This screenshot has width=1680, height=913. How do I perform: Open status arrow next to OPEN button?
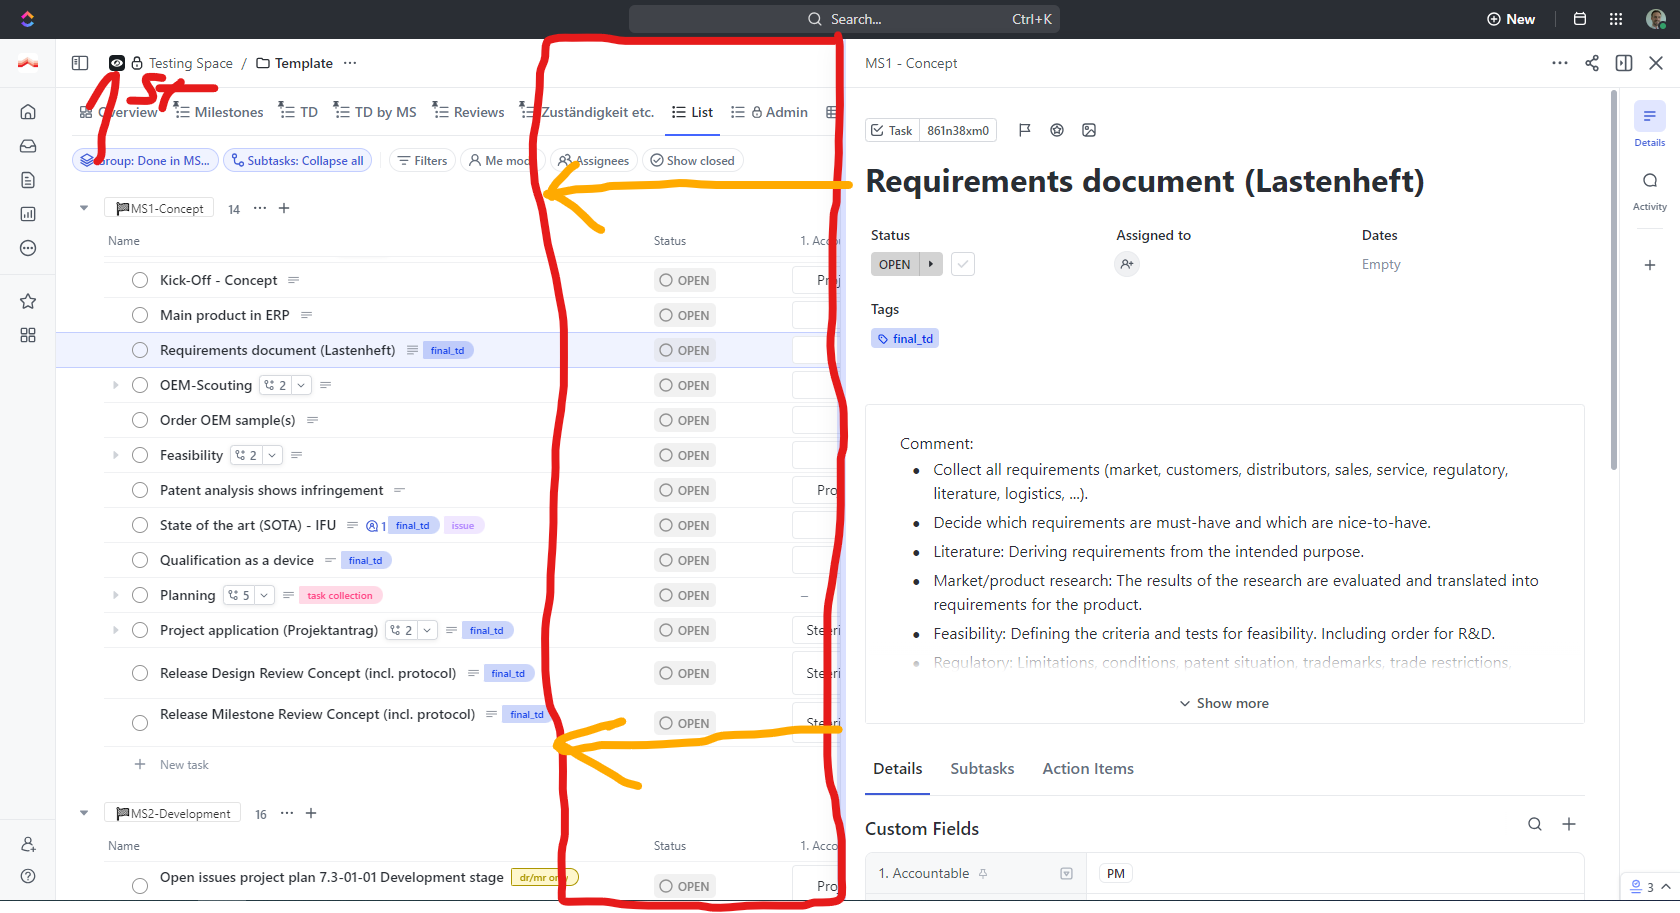point(931,264)
